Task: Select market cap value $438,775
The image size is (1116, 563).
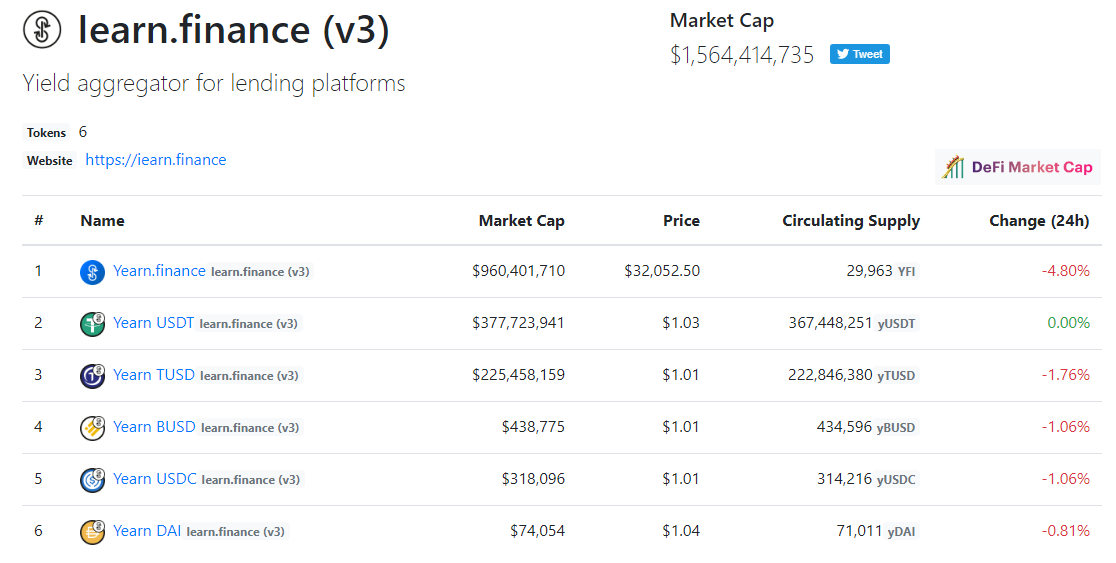Action: (533, 427)
